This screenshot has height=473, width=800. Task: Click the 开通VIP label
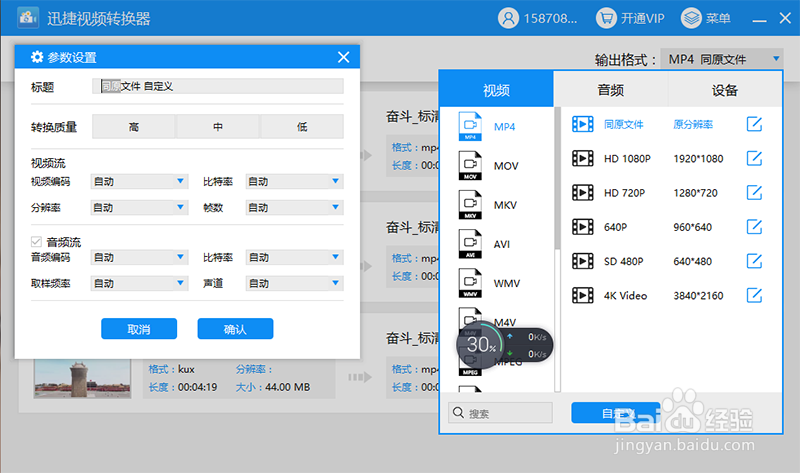point(642,19)
